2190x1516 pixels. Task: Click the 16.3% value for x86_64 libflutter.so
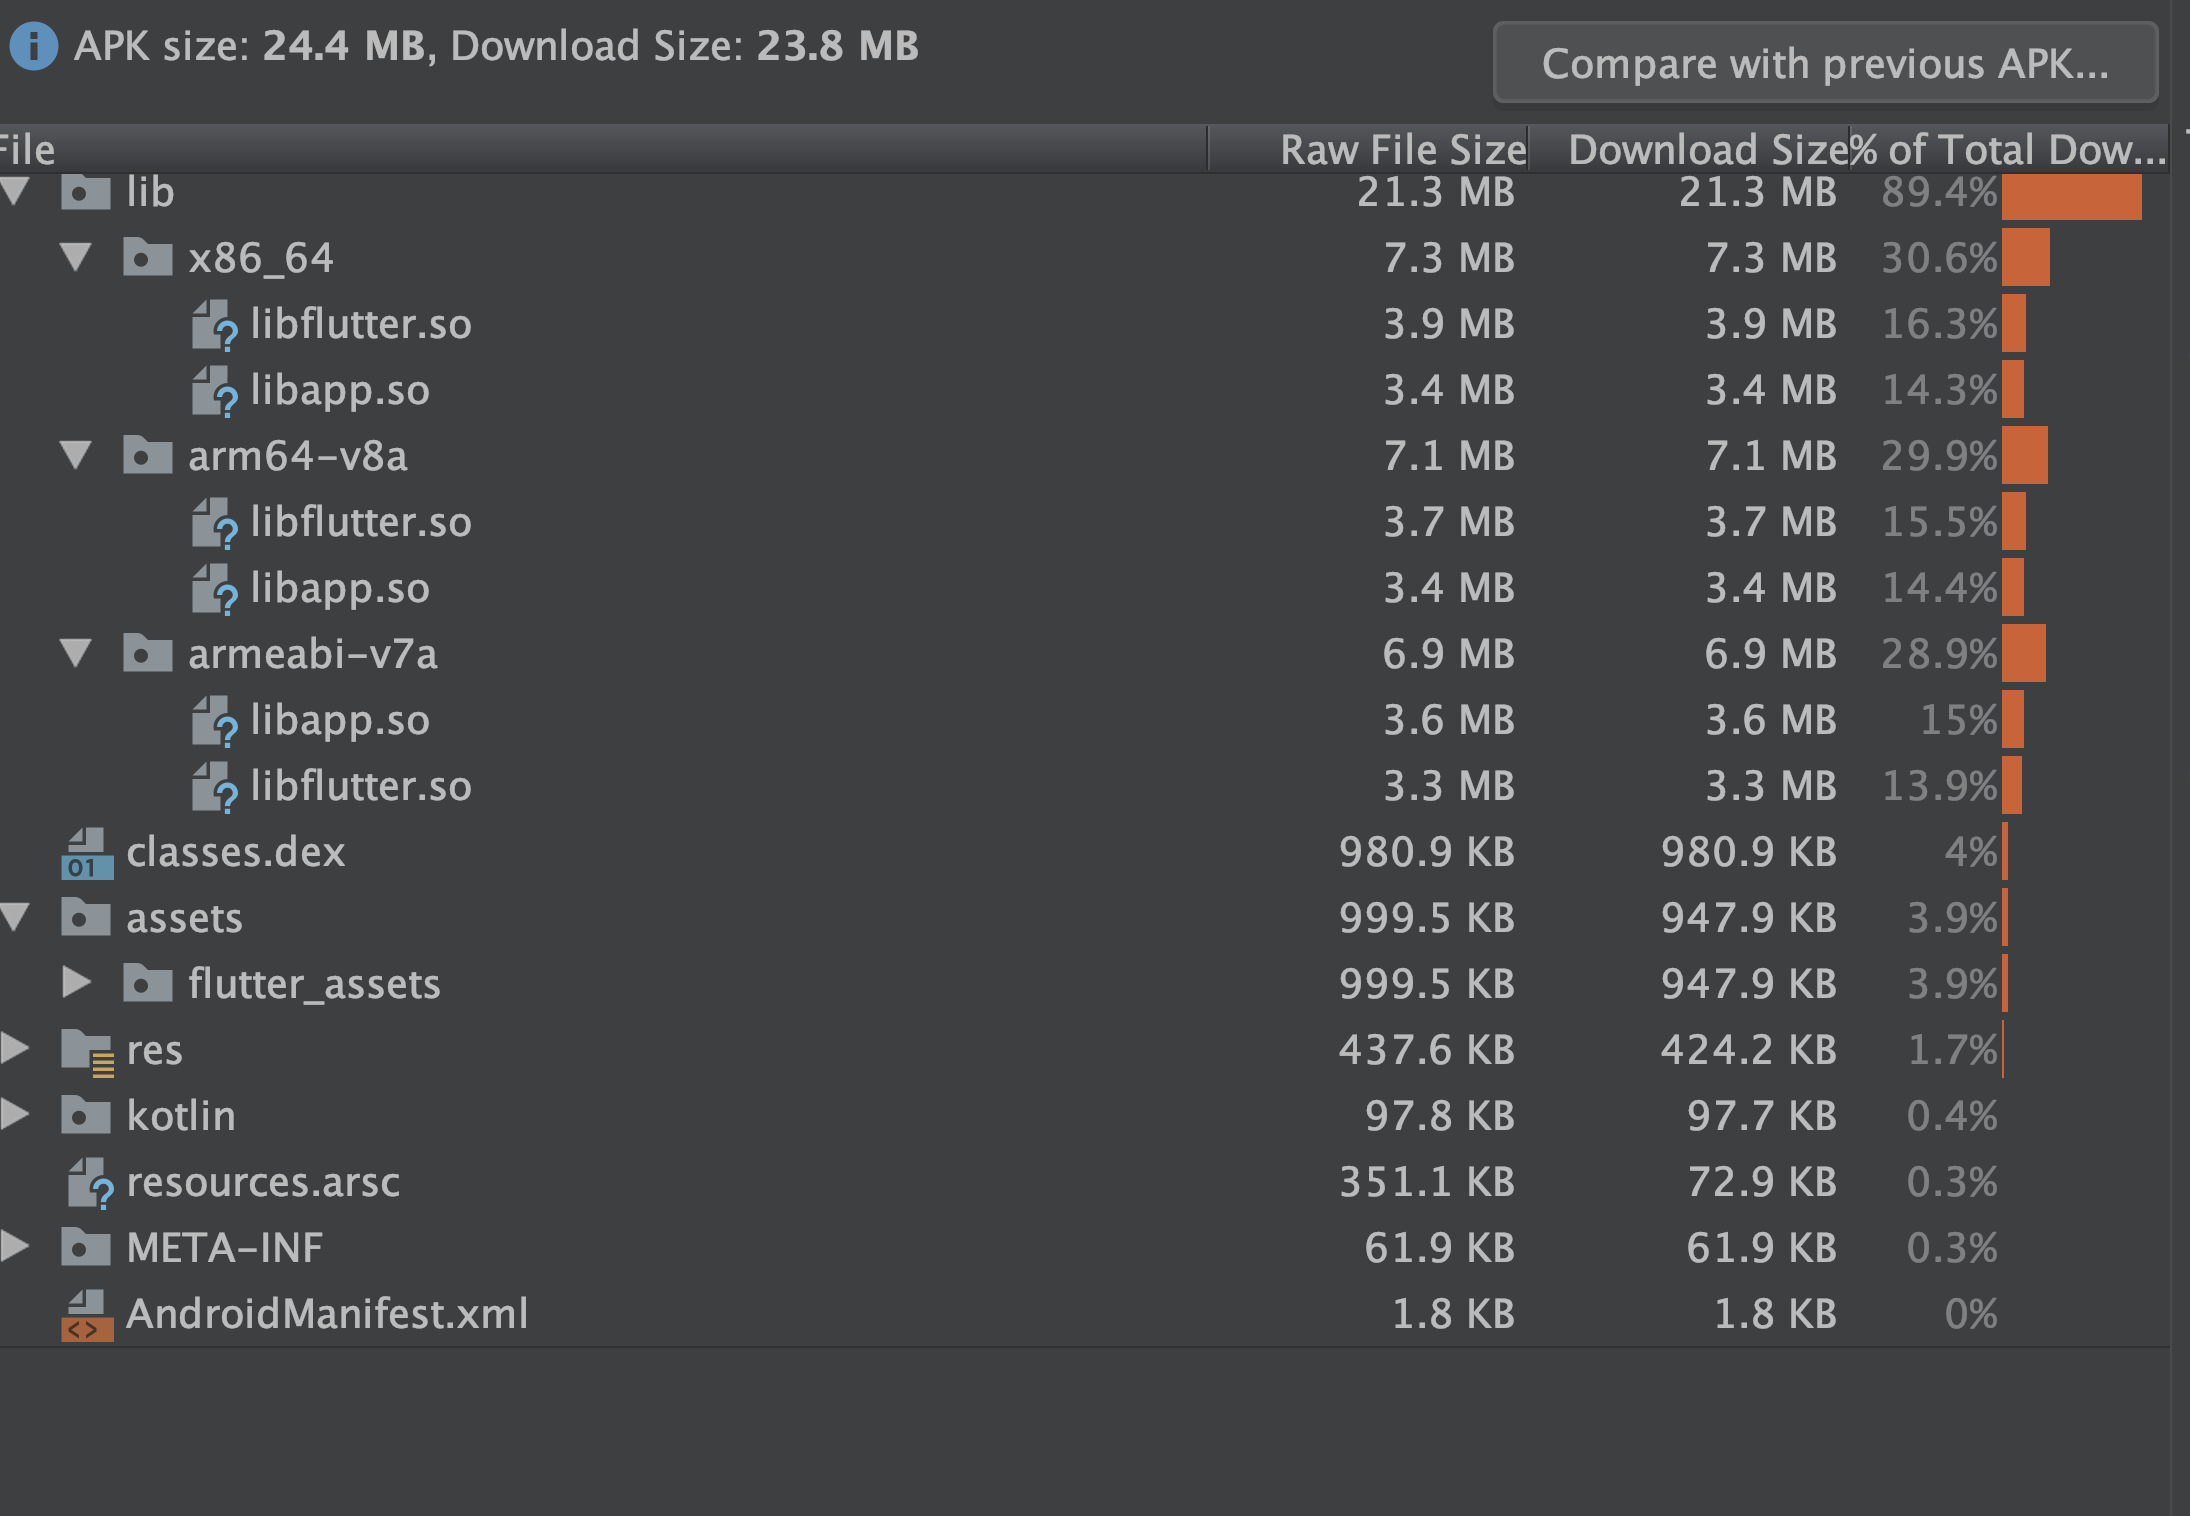(x=1939, y=324)
